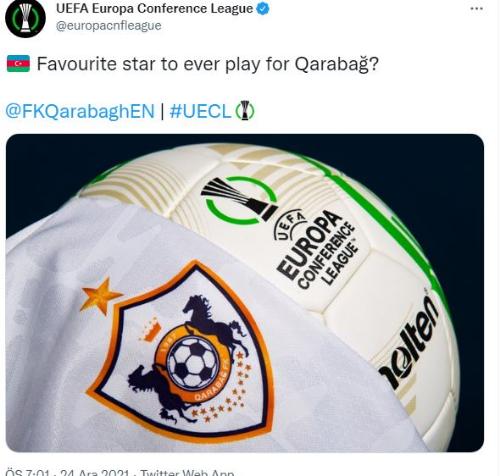This screenshot has width=500, height=476.
Task: Click the Azerbaijan flag emoji
Action: click(x=18, y=64)
